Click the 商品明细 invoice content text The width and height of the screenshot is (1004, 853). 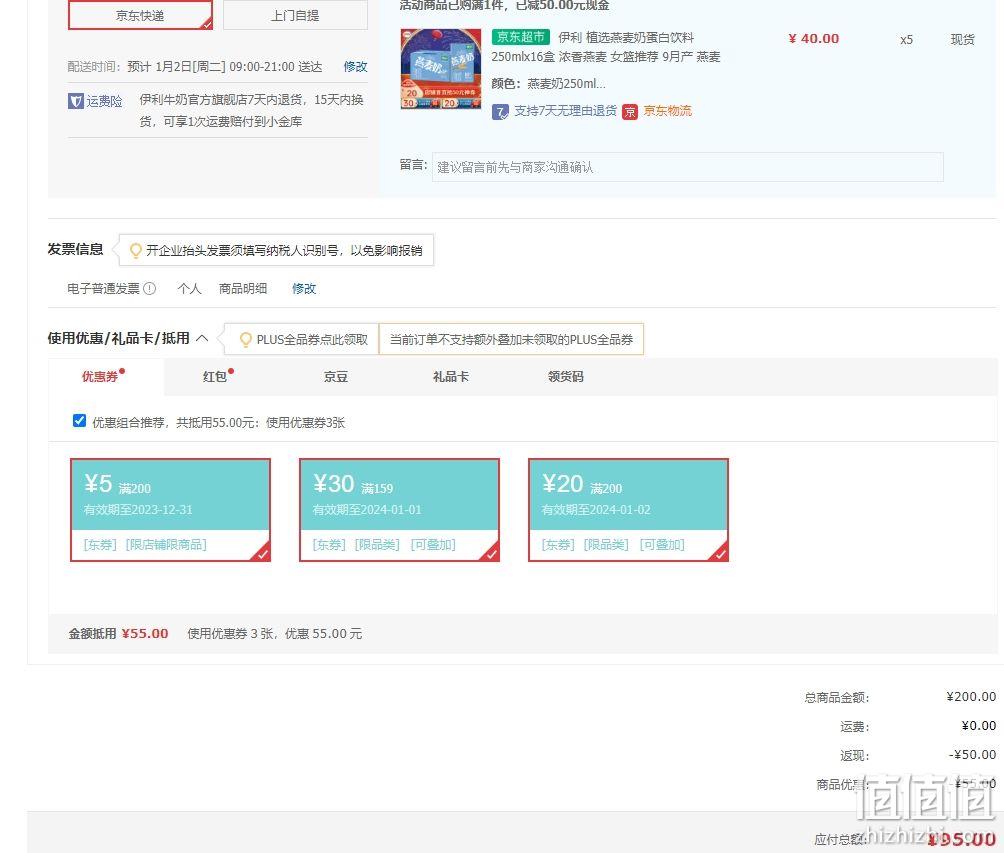[243, 289]
